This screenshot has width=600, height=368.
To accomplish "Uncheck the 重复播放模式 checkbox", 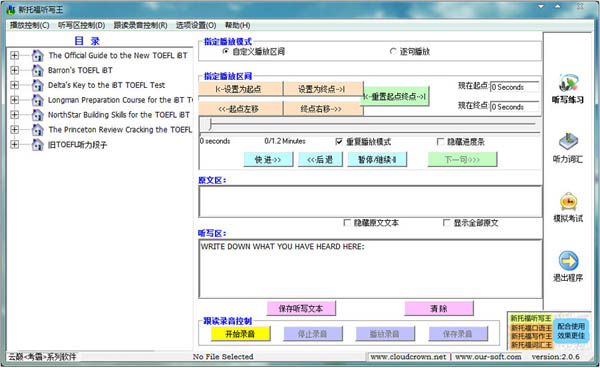I will pyautogui.click(x=339, y=142).
